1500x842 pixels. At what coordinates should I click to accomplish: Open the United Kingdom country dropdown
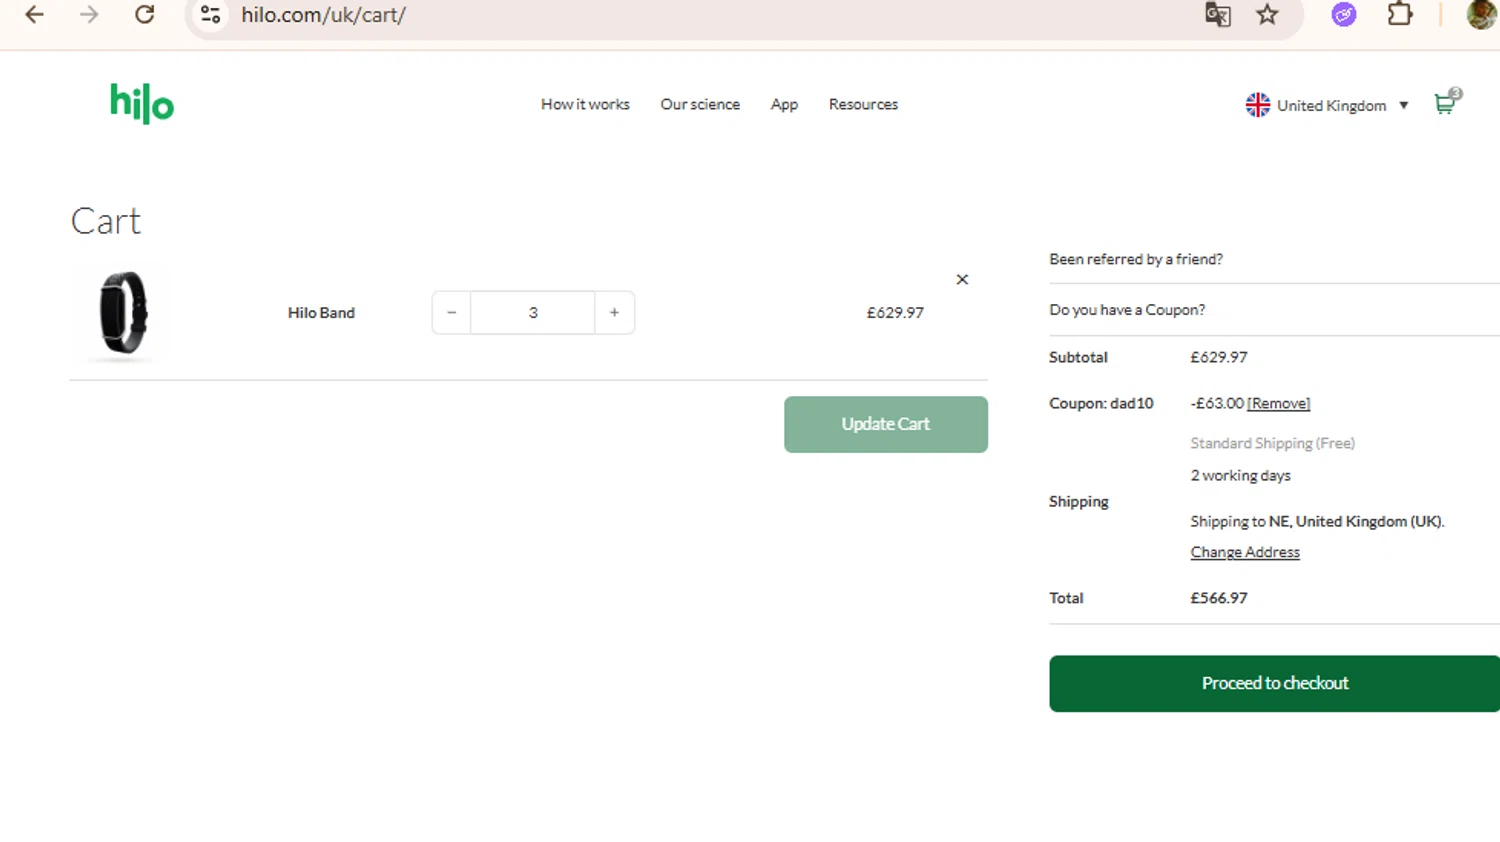pyautogui.click(x=1327, y=105)
